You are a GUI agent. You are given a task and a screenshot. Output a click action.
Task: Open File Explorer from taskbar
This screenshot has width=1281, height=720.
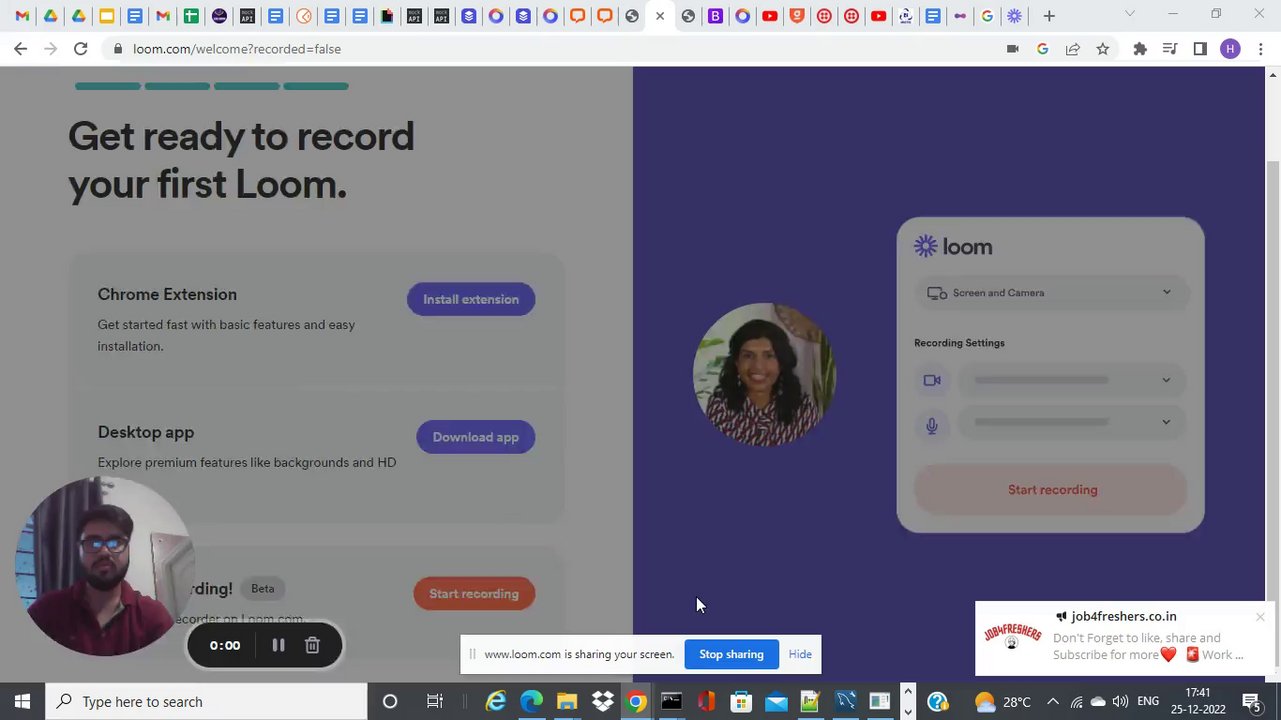567,702
